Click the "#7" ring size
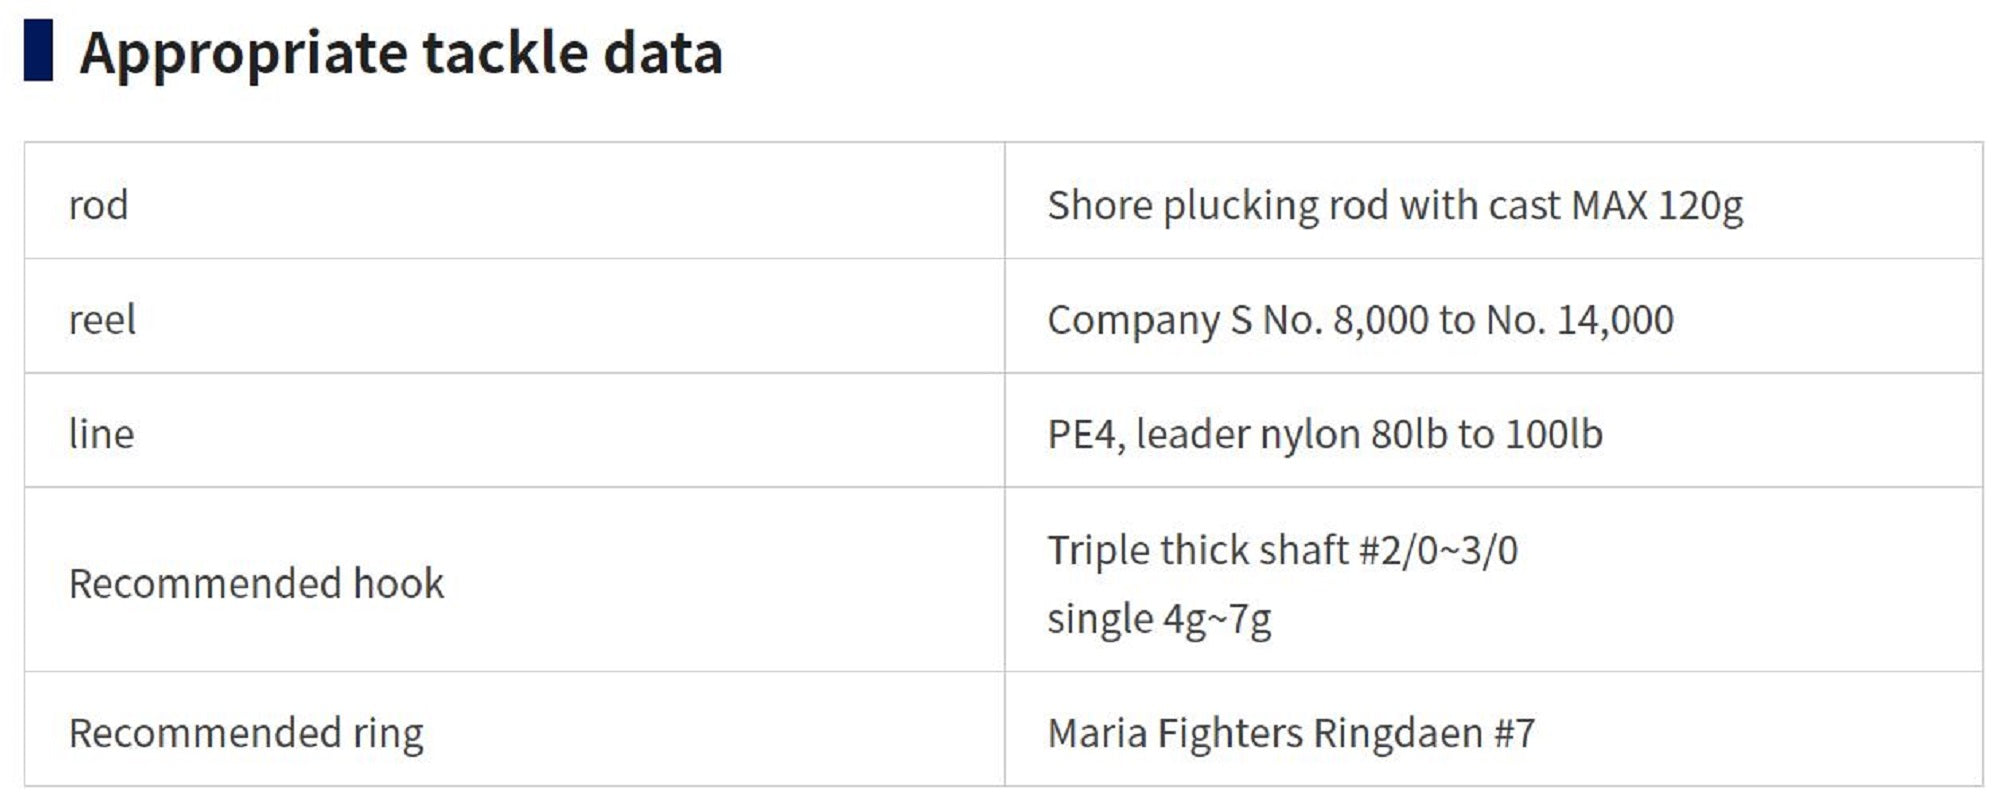The height and width of the screenshot is (806, 2000). coord(1514,733)
